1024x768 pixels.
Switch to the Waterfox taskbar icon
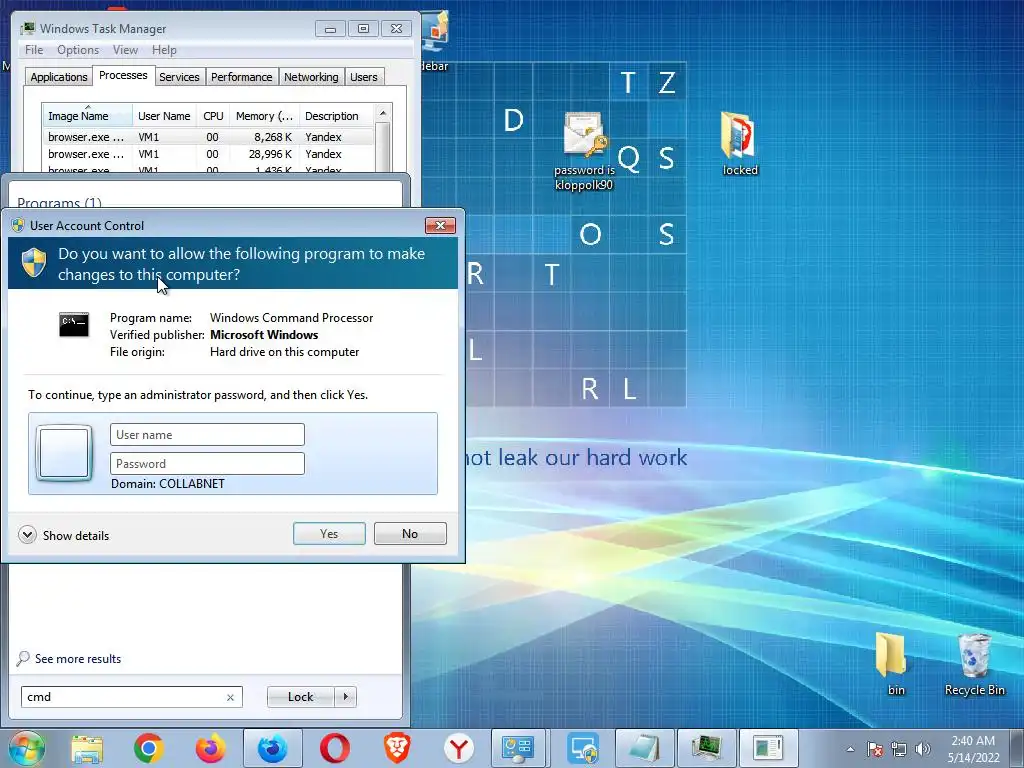pyautogui.click(x=272, y=748)
